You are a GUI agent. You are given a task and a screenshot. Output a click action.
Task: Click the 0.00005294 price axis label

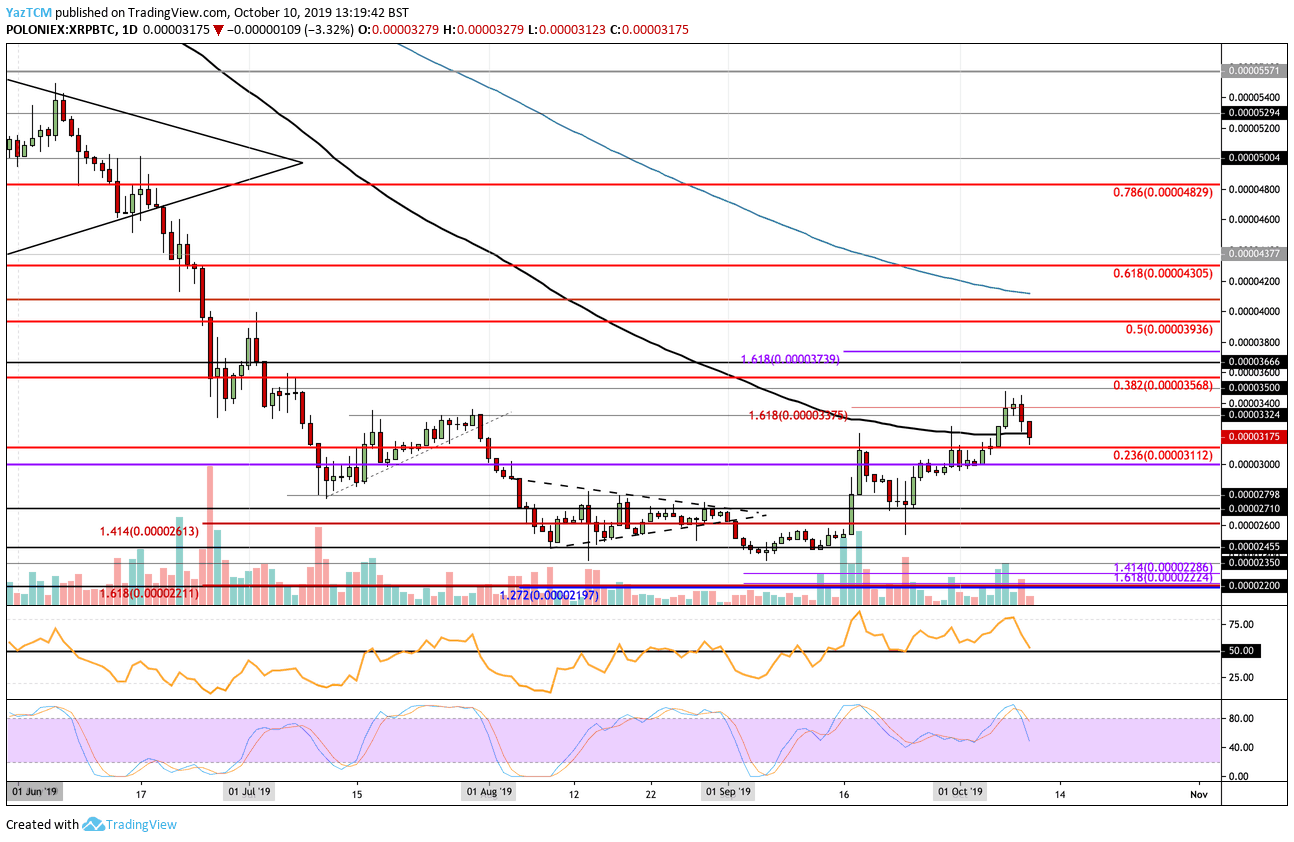point(1256,113)
